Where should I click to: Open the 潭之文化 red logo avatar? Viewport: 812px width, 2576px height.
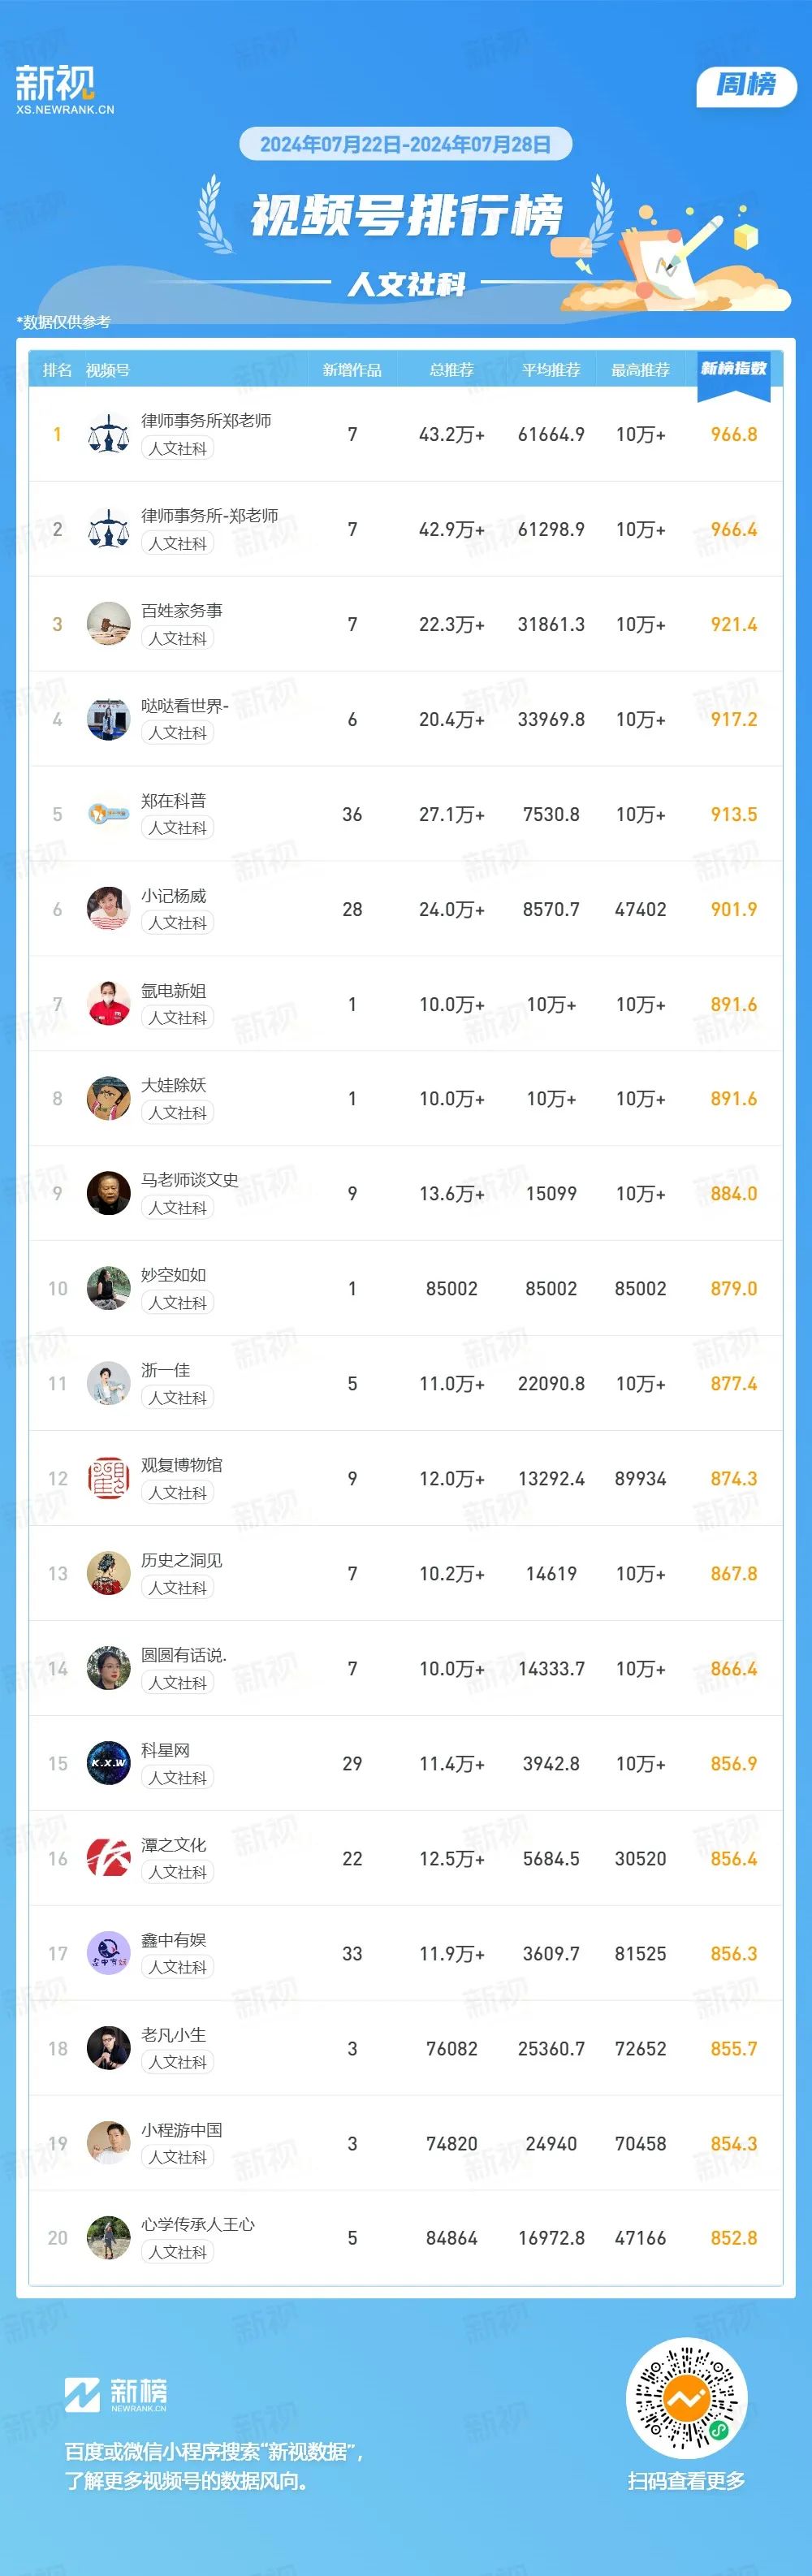pyautogui.click(x=108, y=1858)
